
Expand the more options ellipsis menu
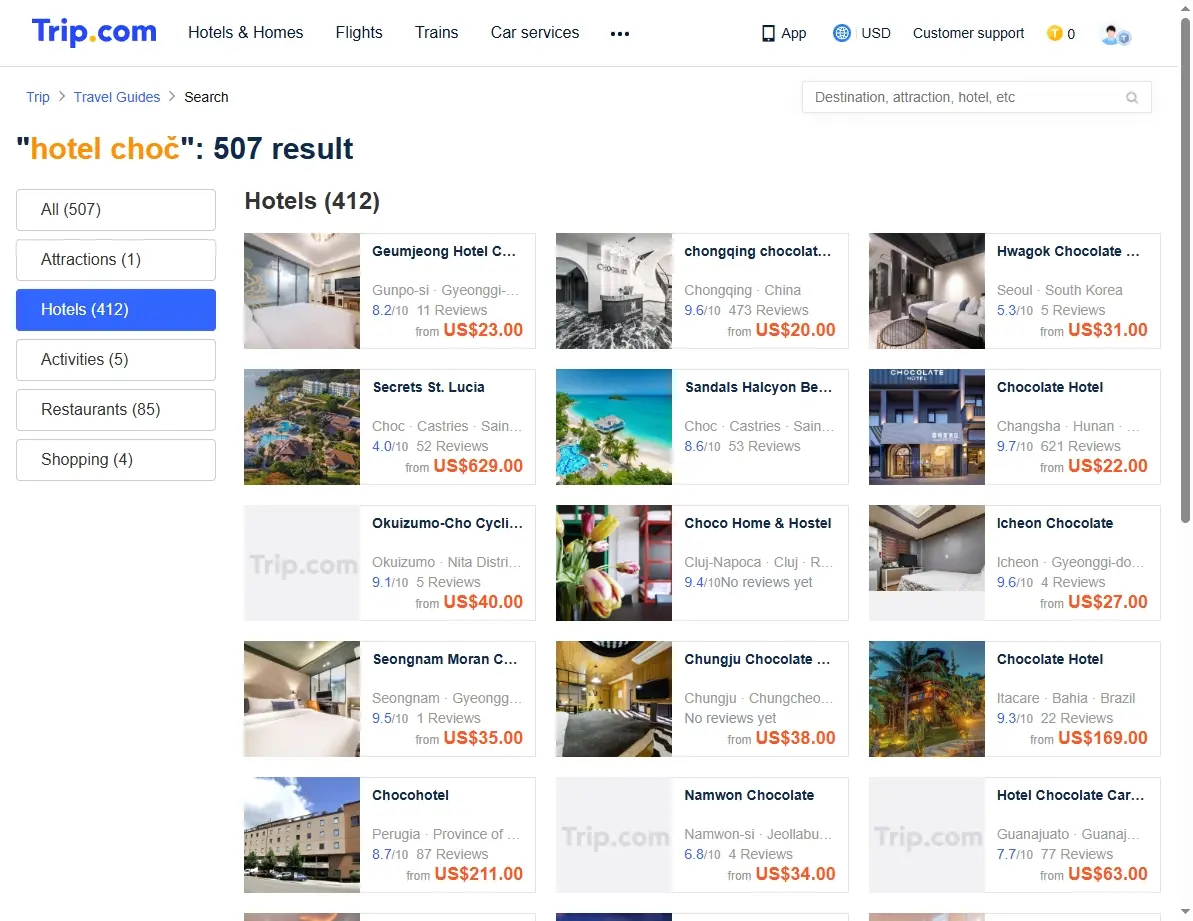click(x=620, y=33)
